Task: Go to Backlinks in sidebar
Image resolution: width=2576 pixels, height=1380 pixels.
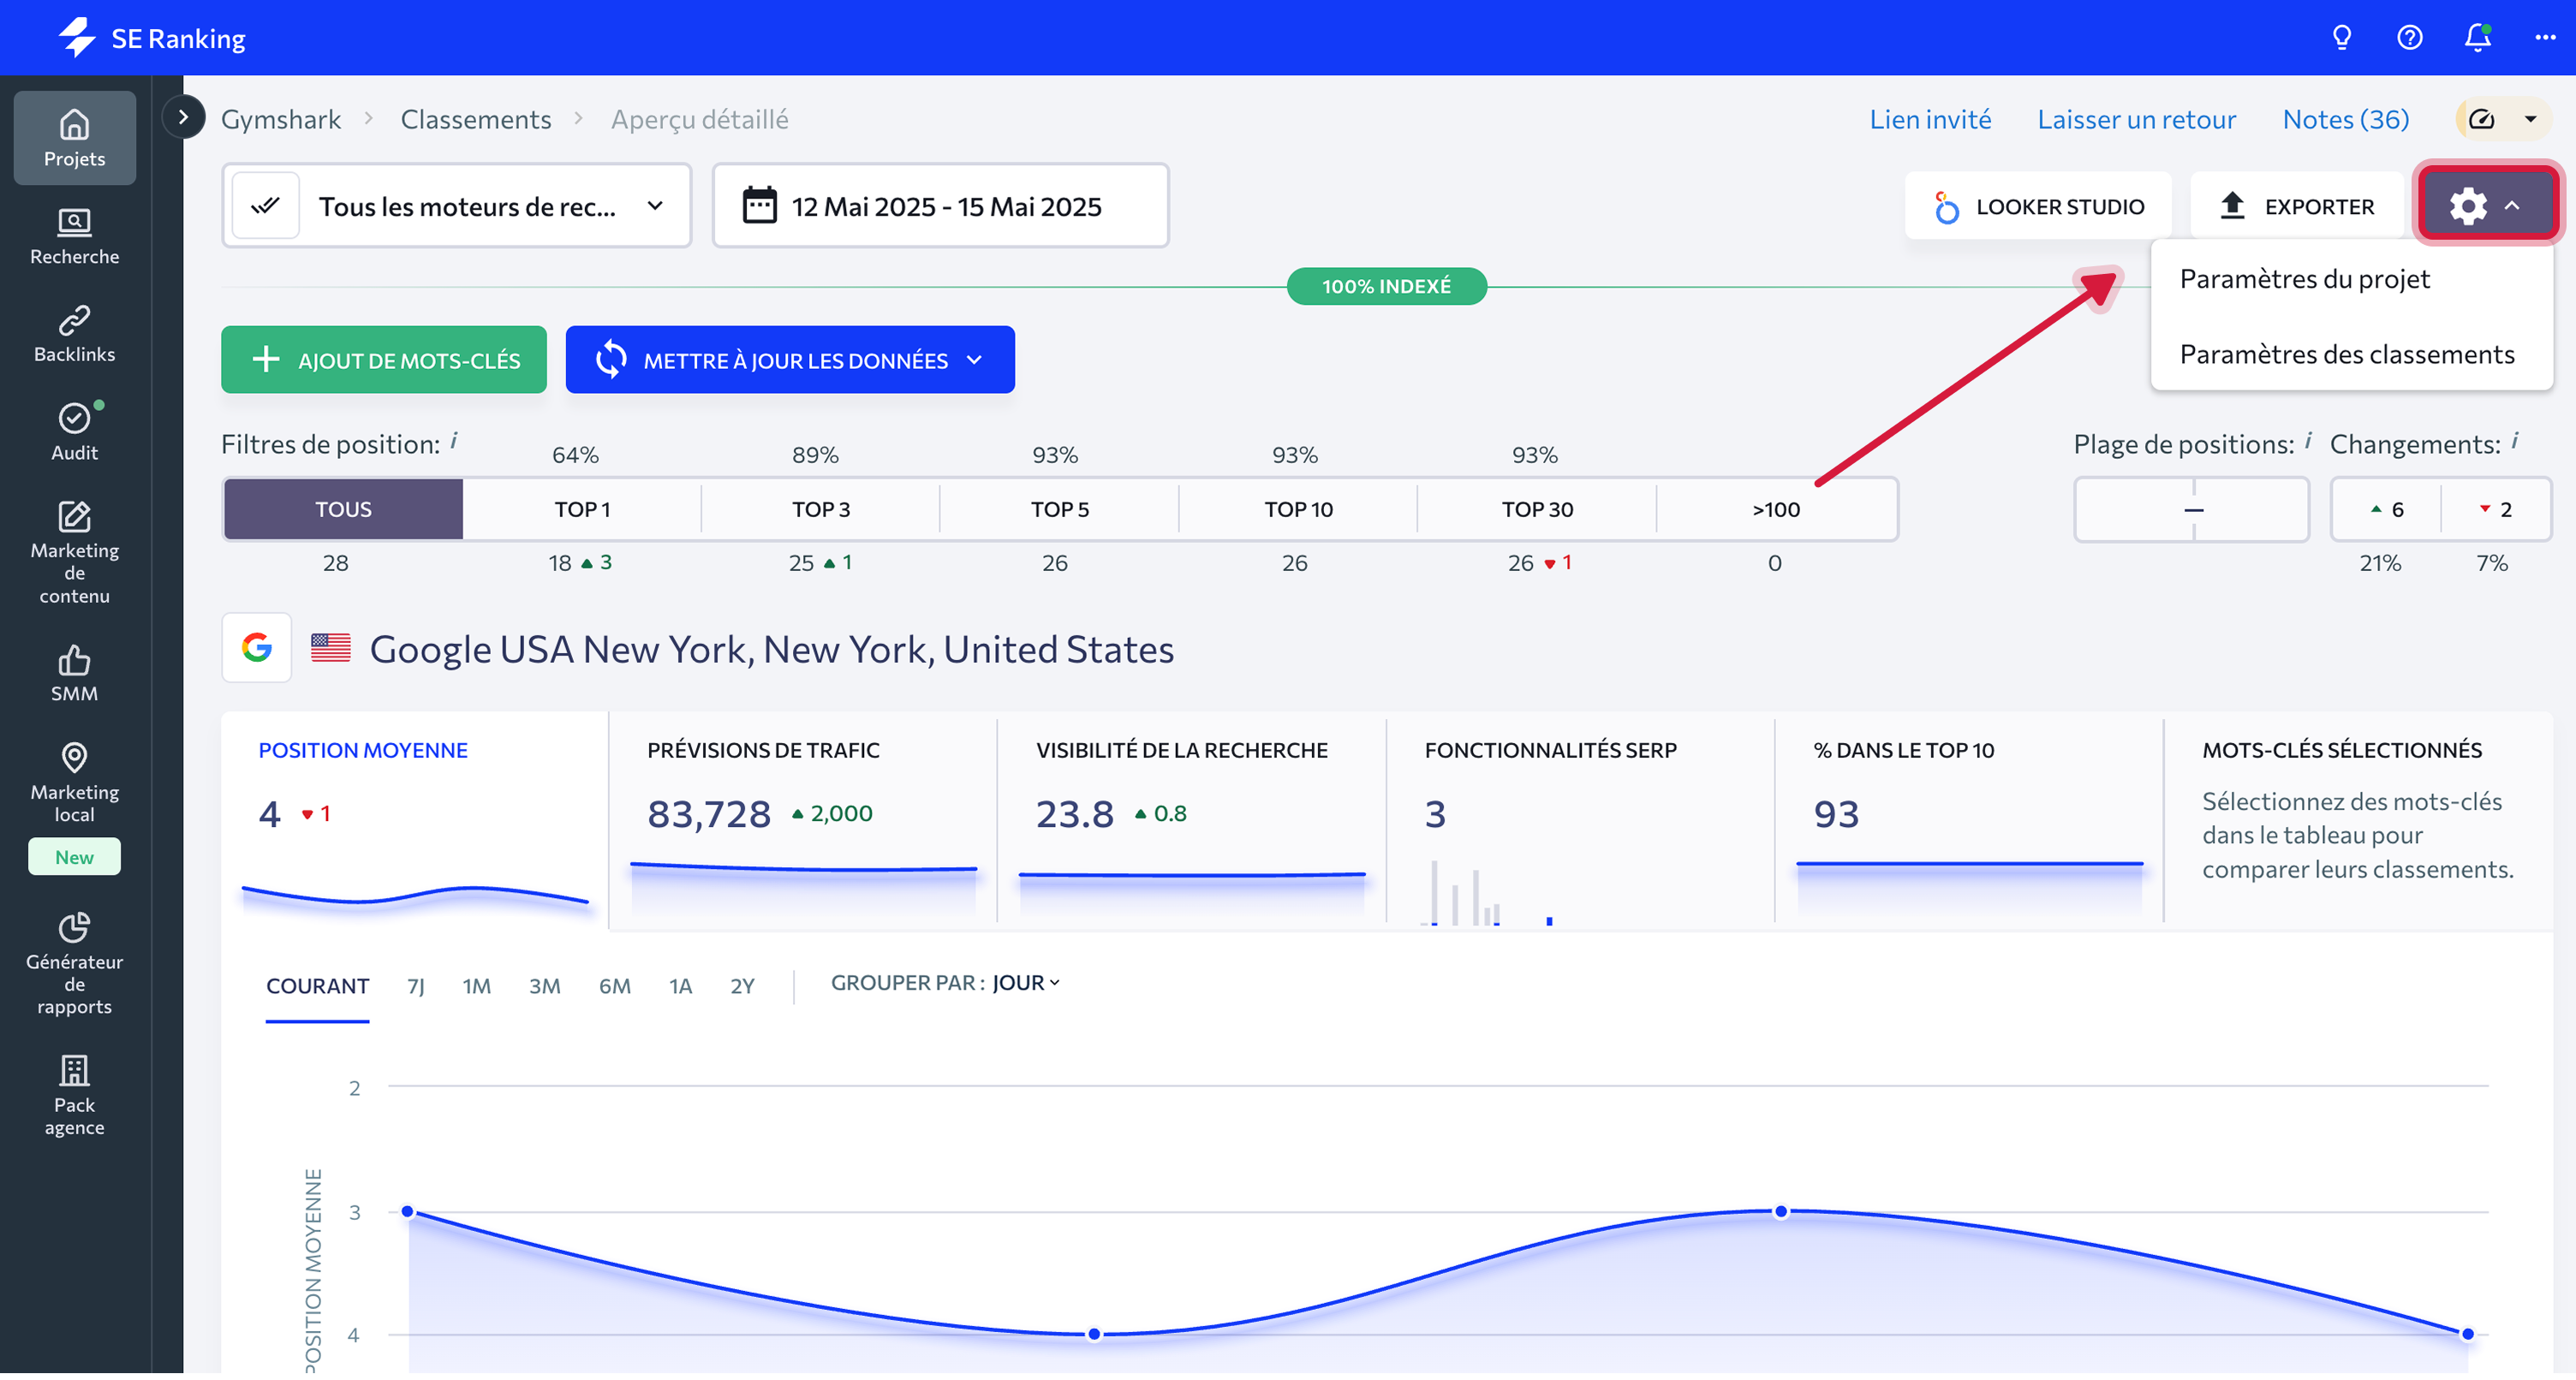Action: coord(74,334)
